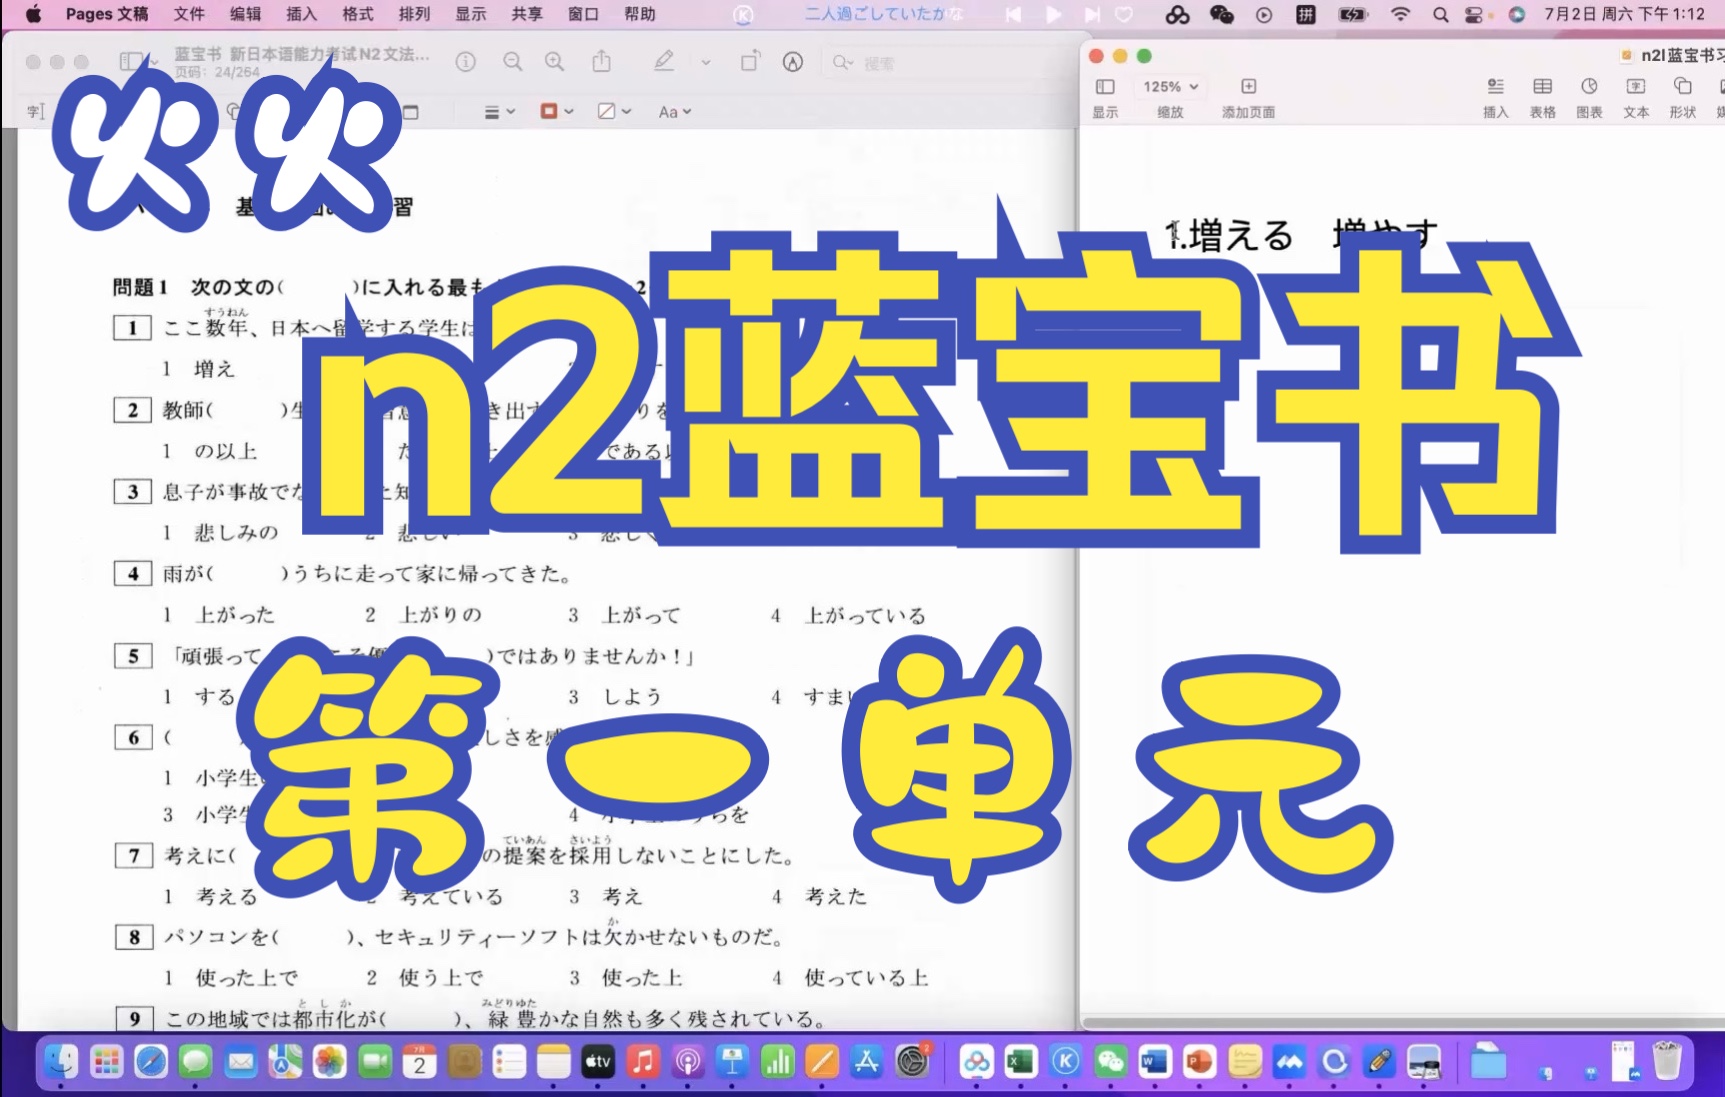Open the Apple menu

tap(33, 14)
